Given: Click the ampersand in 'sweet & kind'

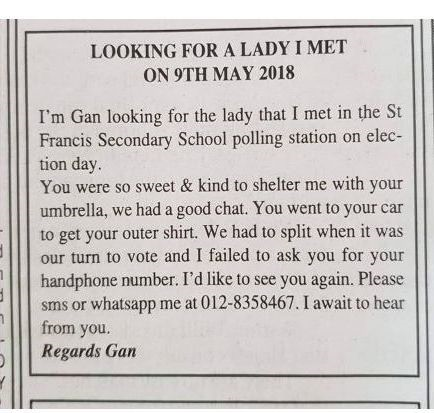Looking at the screenshot, I should pos(186,186).
